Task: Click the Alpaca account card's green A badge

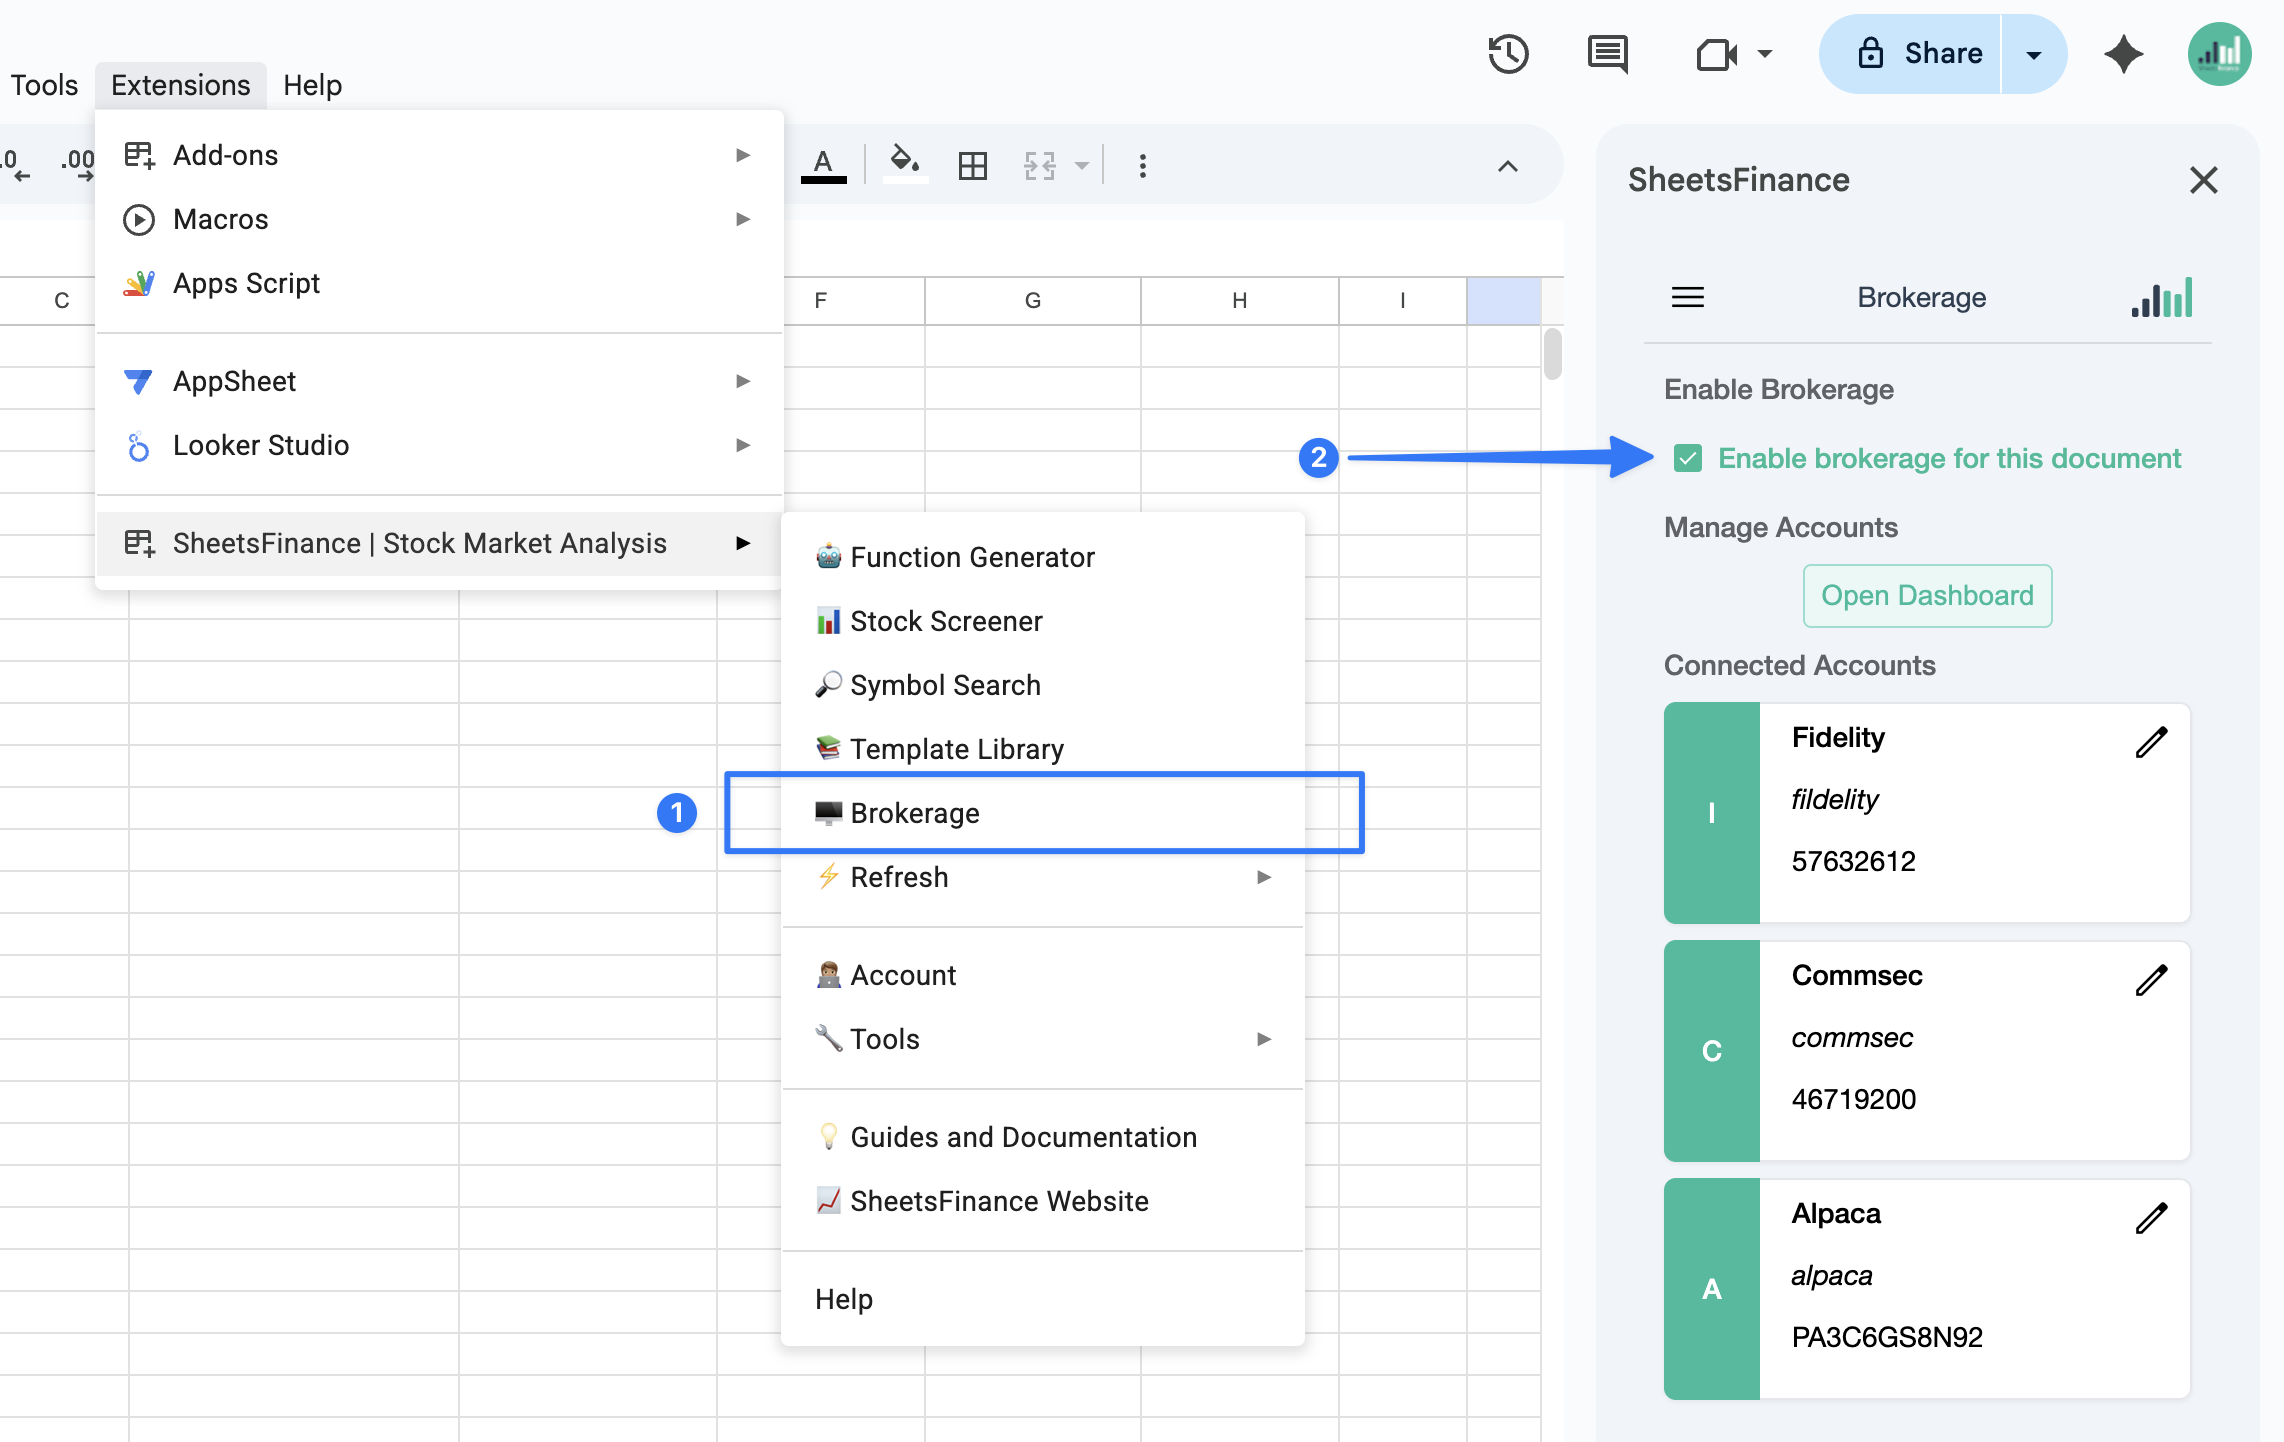Action: 1711,1289
